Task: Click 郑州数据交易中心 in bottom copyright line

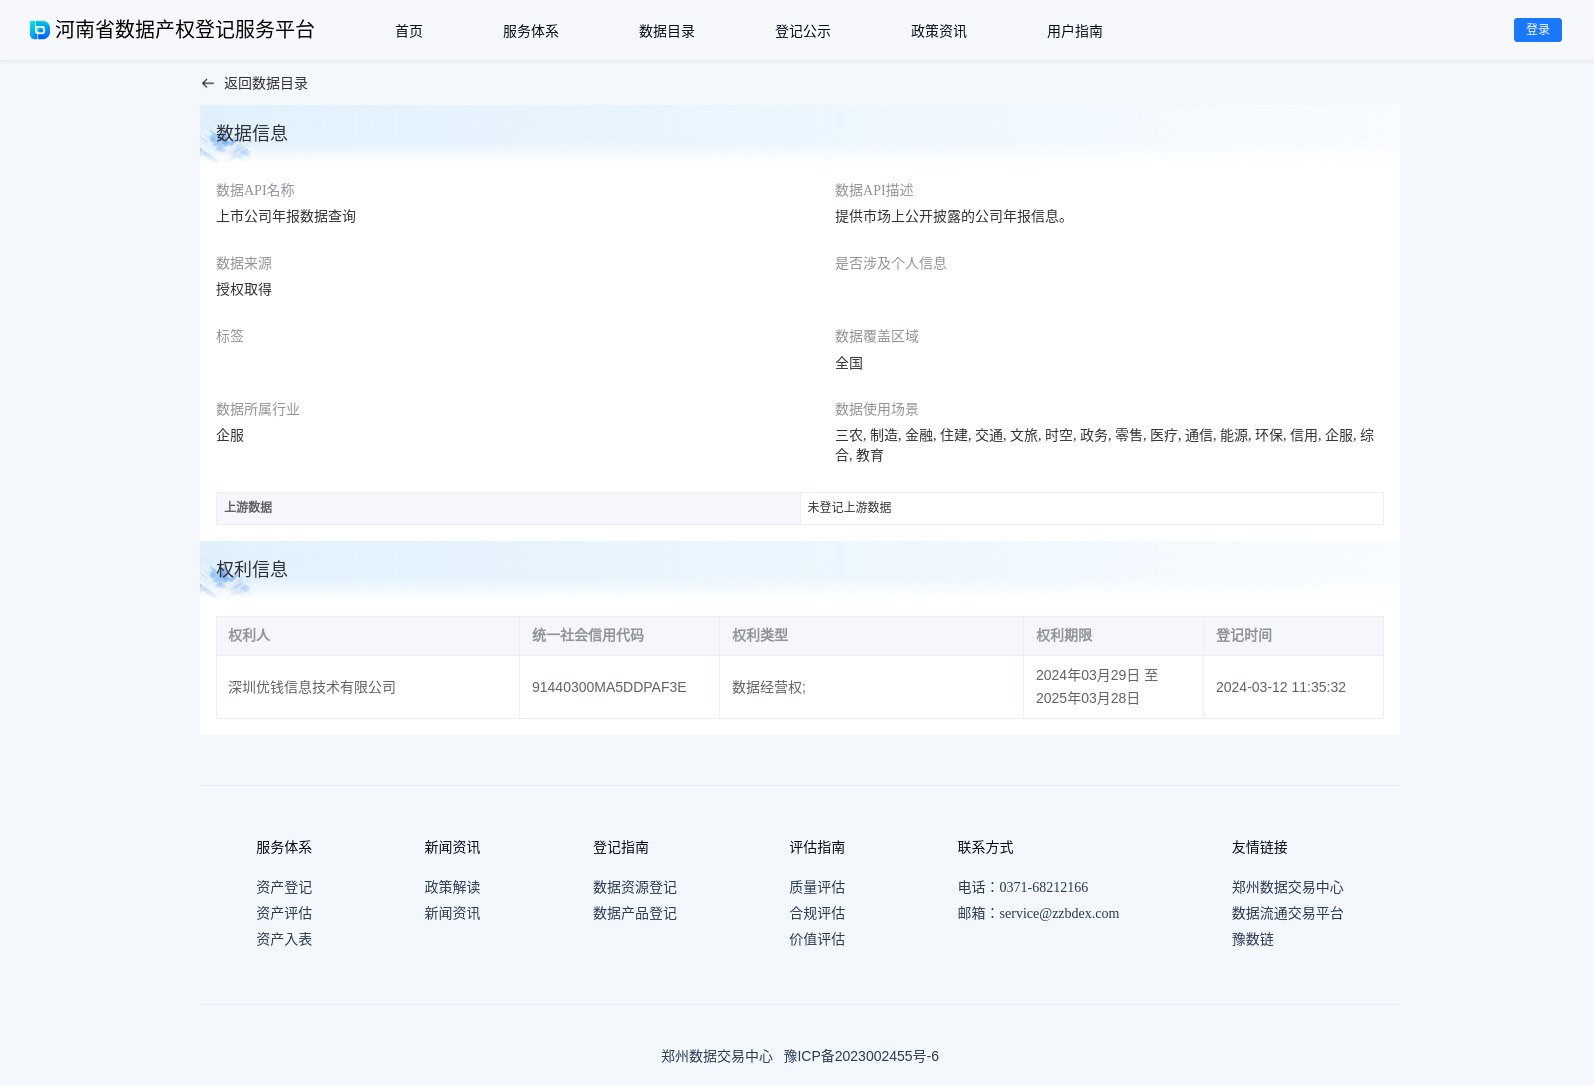Action: [717, 1056]
